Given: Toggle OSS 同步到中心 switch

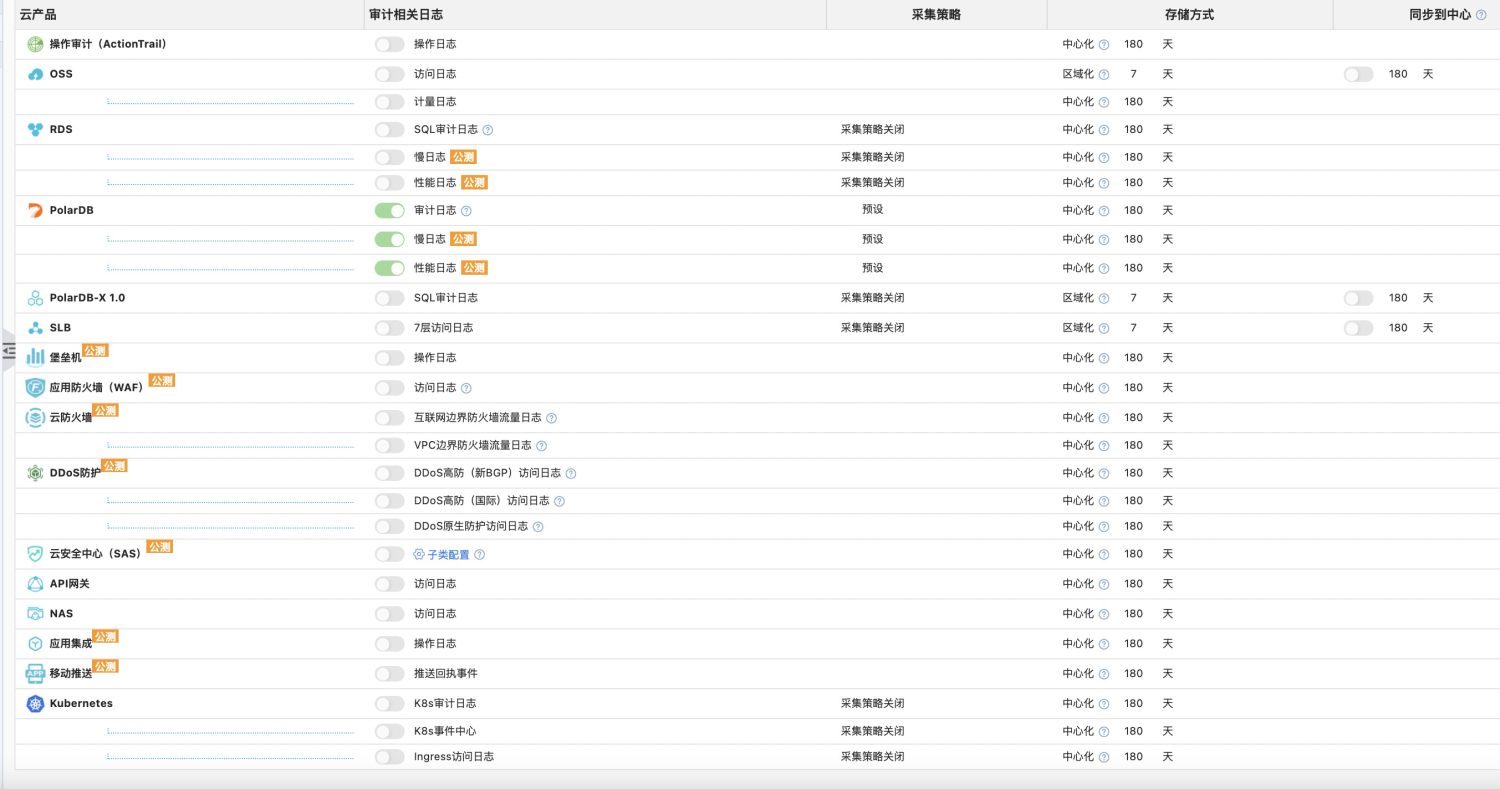Looking at the screenshot, I should pyautogui.click(x=1359, y=74).
